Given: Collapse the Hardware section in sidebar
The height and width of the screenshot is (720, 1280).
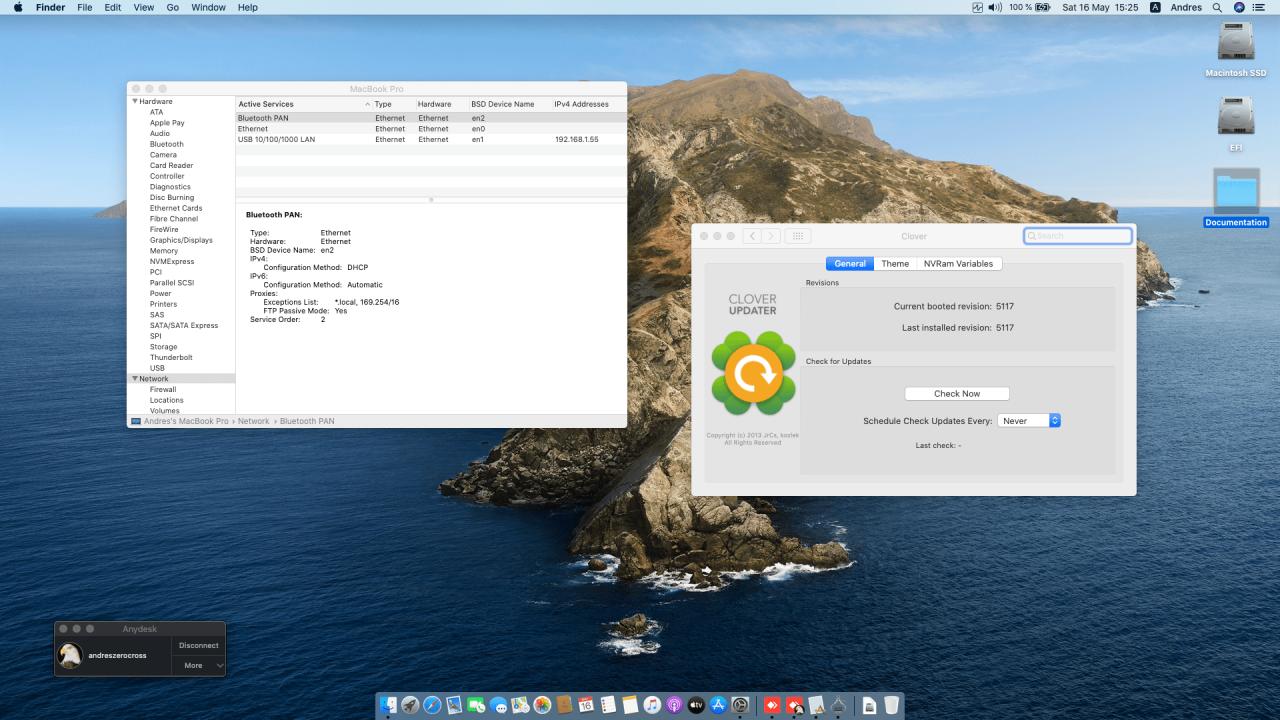Looking at the screenshot, I should pyautogui.click(x=135, y=101).
